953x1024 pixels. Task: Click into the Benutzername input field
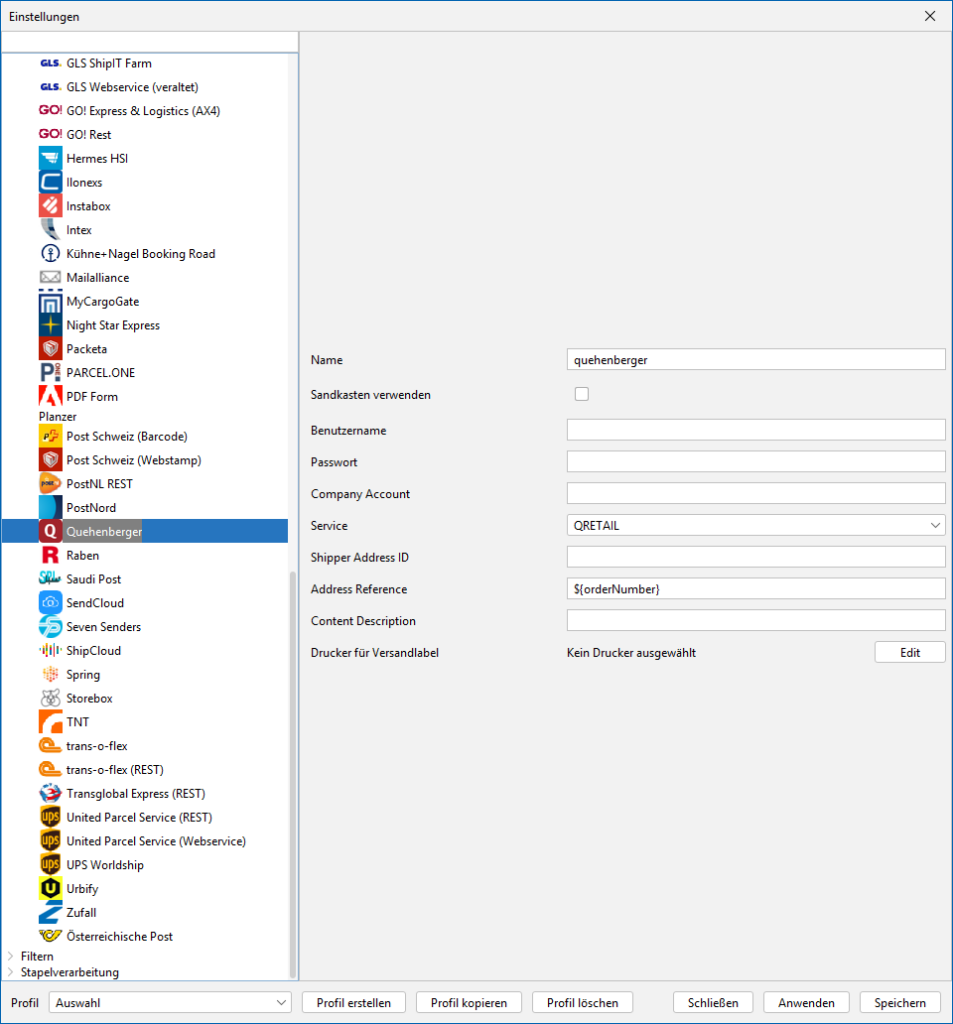[755, 430]
